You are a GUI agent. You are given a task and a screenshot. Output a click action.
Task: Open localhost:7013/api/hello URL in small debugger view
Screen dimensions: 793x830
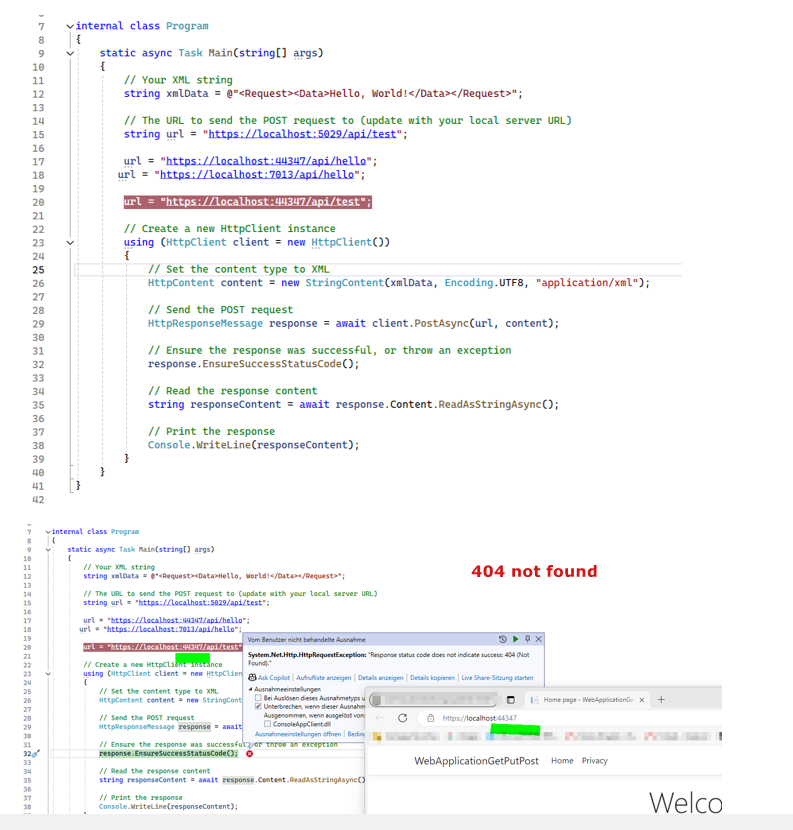point(171,629)
